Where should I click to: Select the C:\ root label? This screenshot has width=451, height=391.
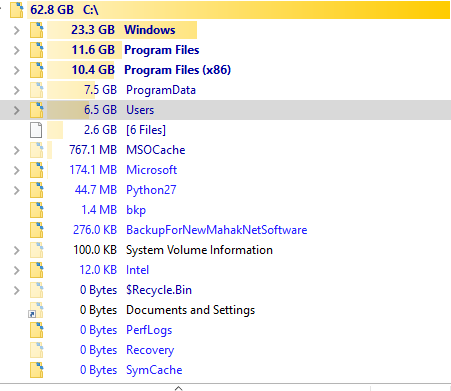pyautogui.click(x=91, y=10)
